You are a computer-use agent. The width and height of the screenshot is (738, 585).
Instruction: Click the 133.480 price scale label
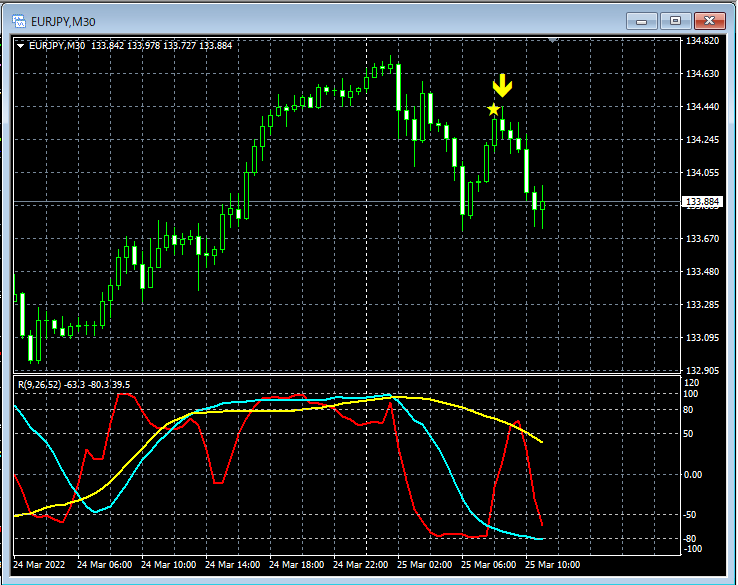702,272
